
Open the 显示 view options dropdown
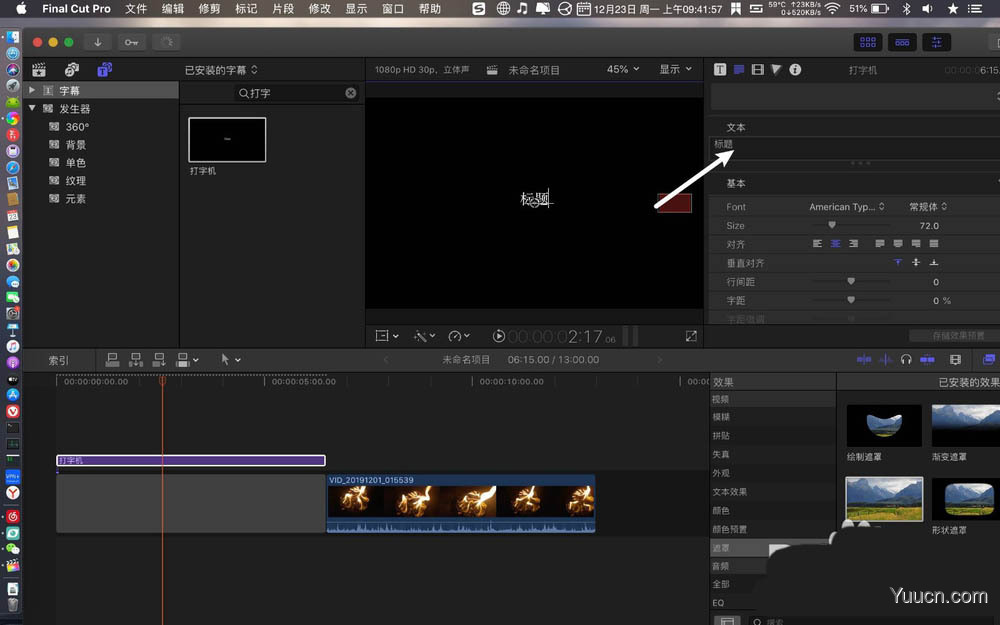675,69
